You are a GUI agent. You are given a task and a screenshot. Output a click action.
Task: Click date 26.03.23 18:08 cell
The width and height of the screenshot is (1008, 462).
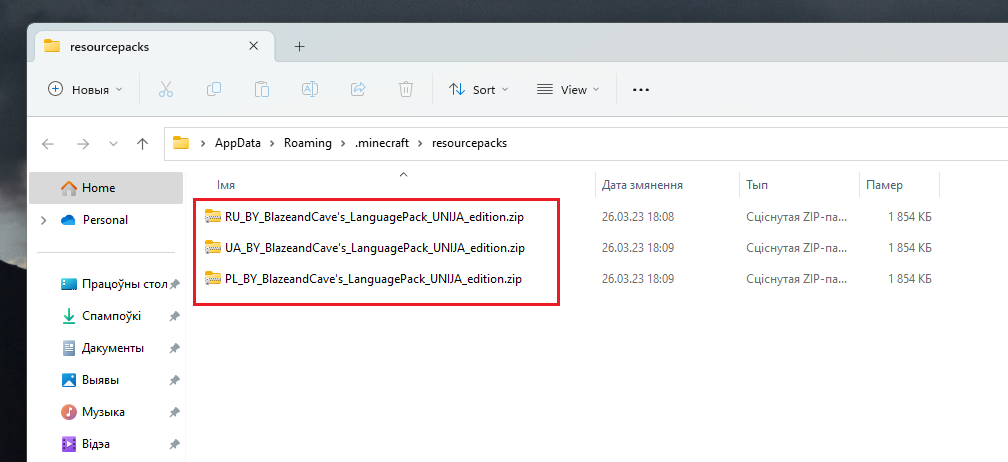tap(638, 217)
